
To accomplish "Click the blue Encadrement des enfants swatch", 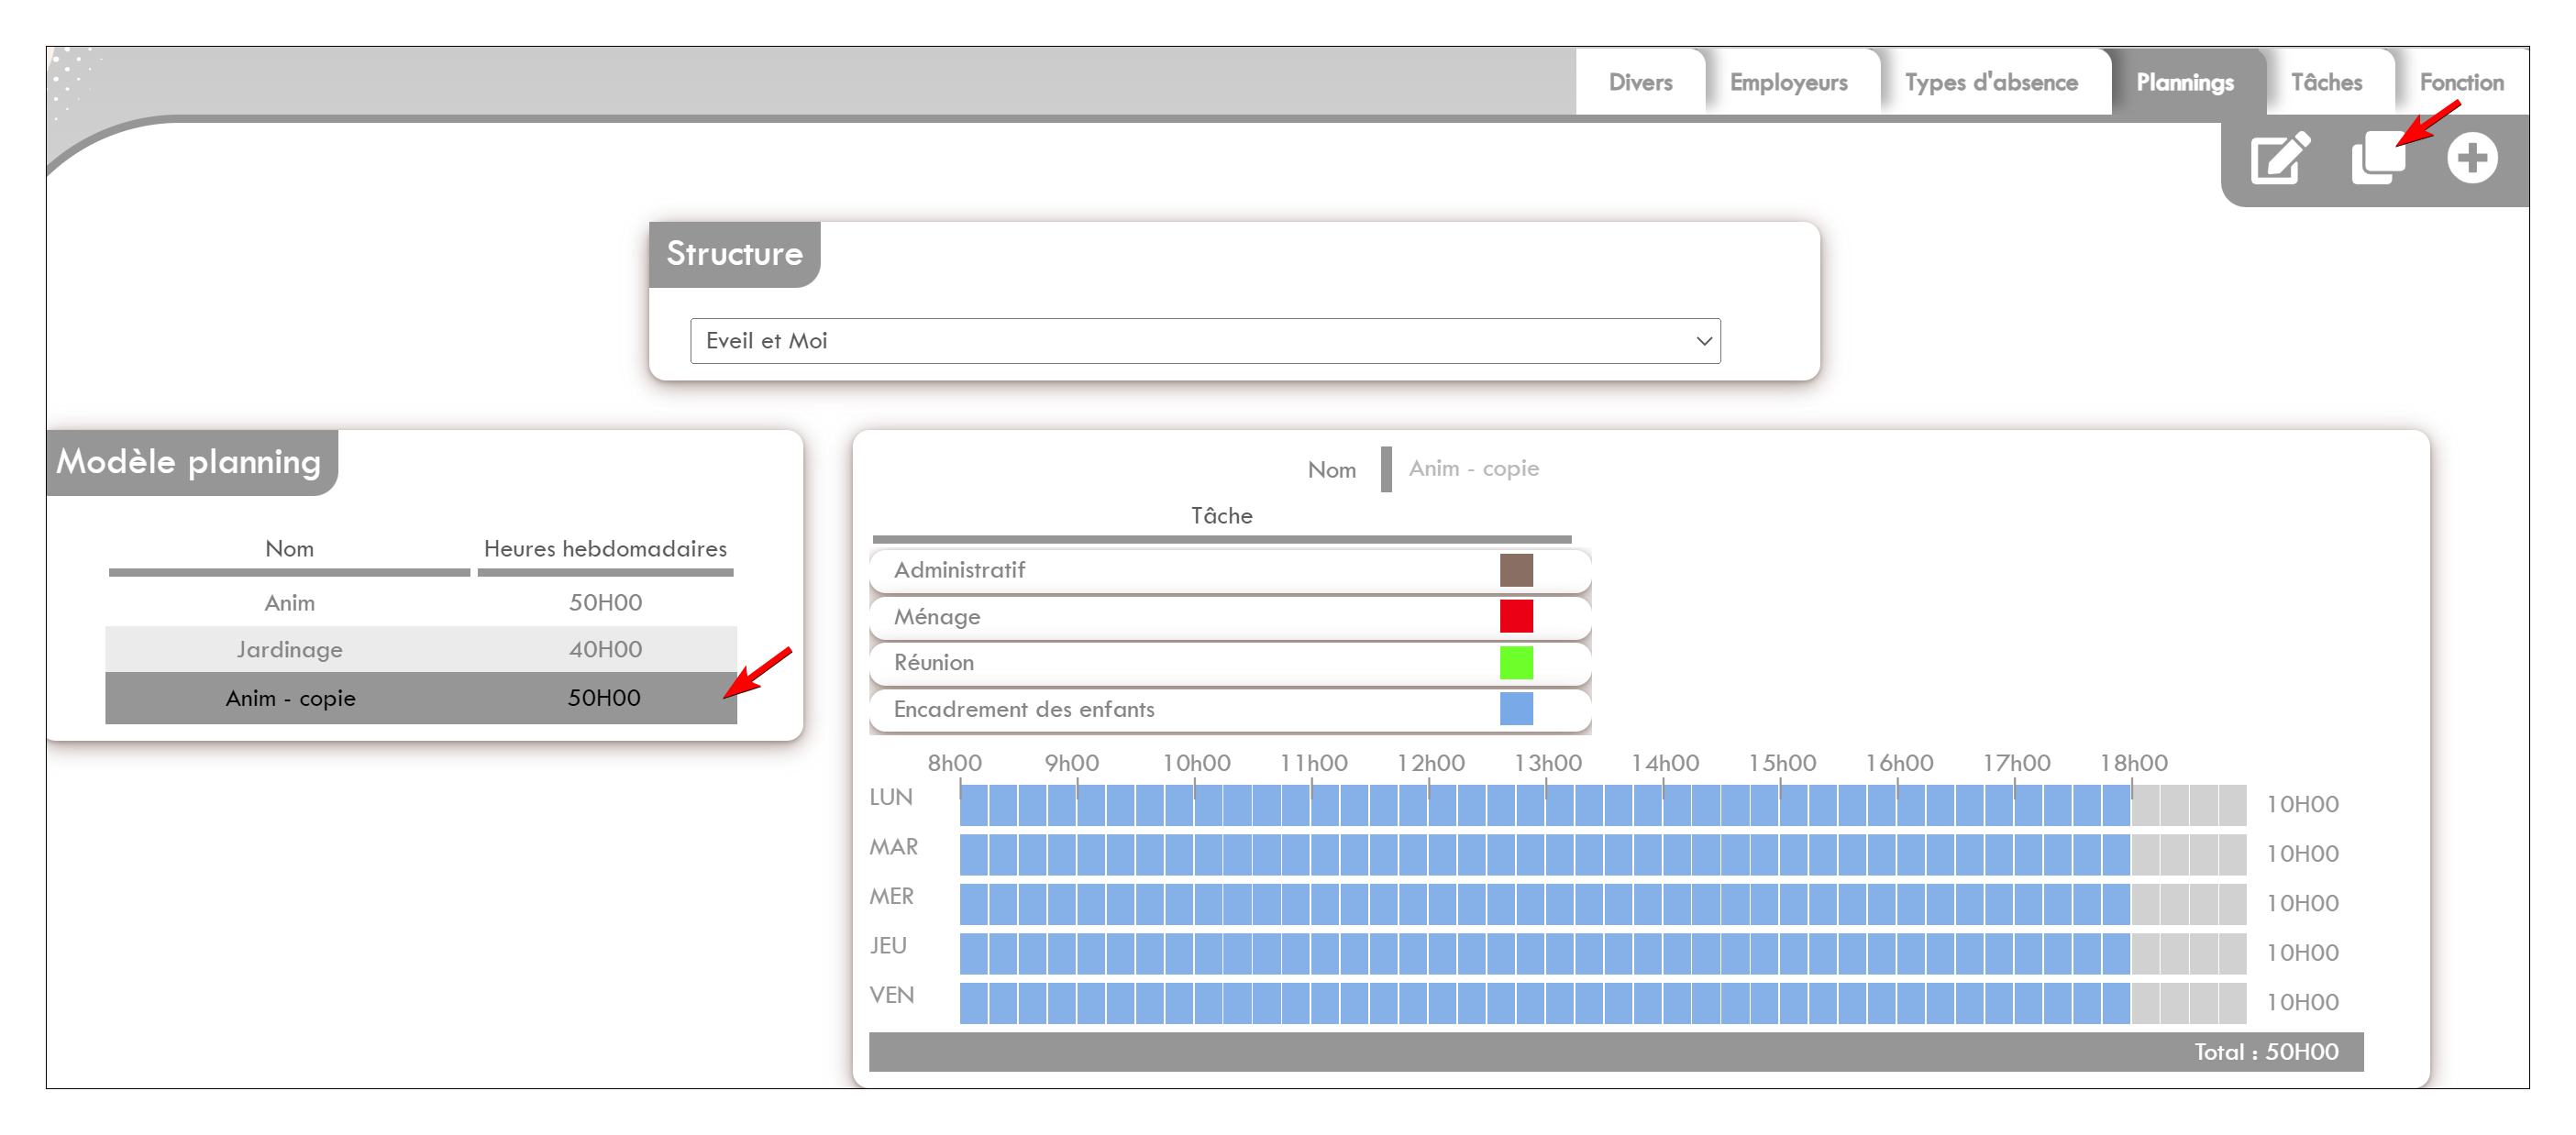I will [x=1516, y=709].
